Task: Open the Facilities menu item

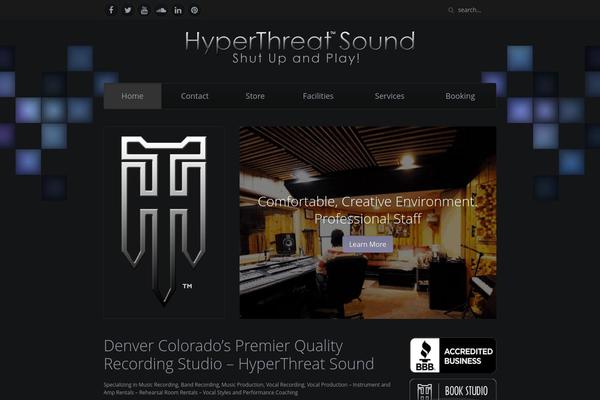Action: point(318,96)
